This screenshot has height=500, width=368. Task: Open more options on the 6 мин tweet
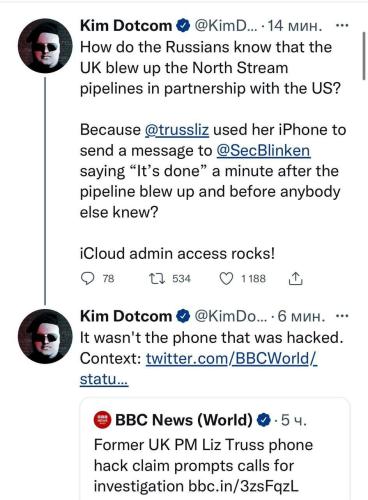tap(342, 316)
